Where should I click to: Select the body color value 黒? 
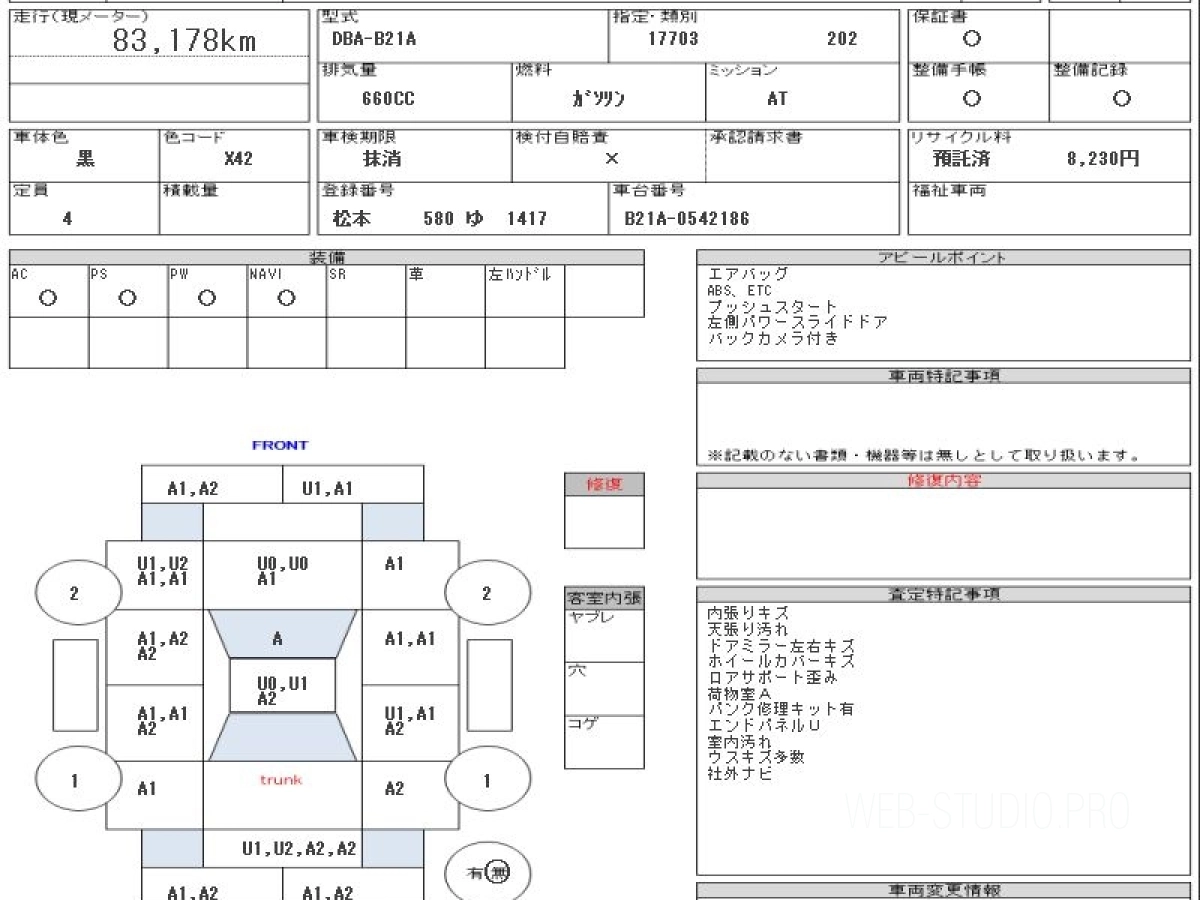86,158
